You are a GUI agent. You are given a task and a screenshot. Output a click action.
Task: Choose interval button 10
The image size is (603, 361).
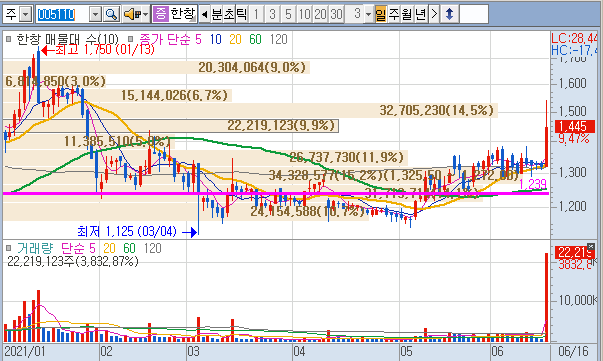[x=305, y=14]
